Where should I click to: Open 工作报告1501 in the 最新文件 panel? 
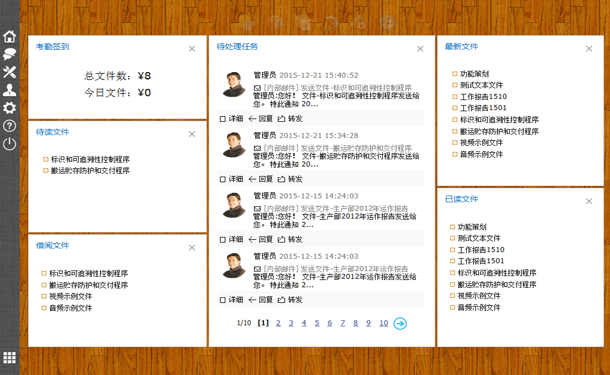pos(483,108)
